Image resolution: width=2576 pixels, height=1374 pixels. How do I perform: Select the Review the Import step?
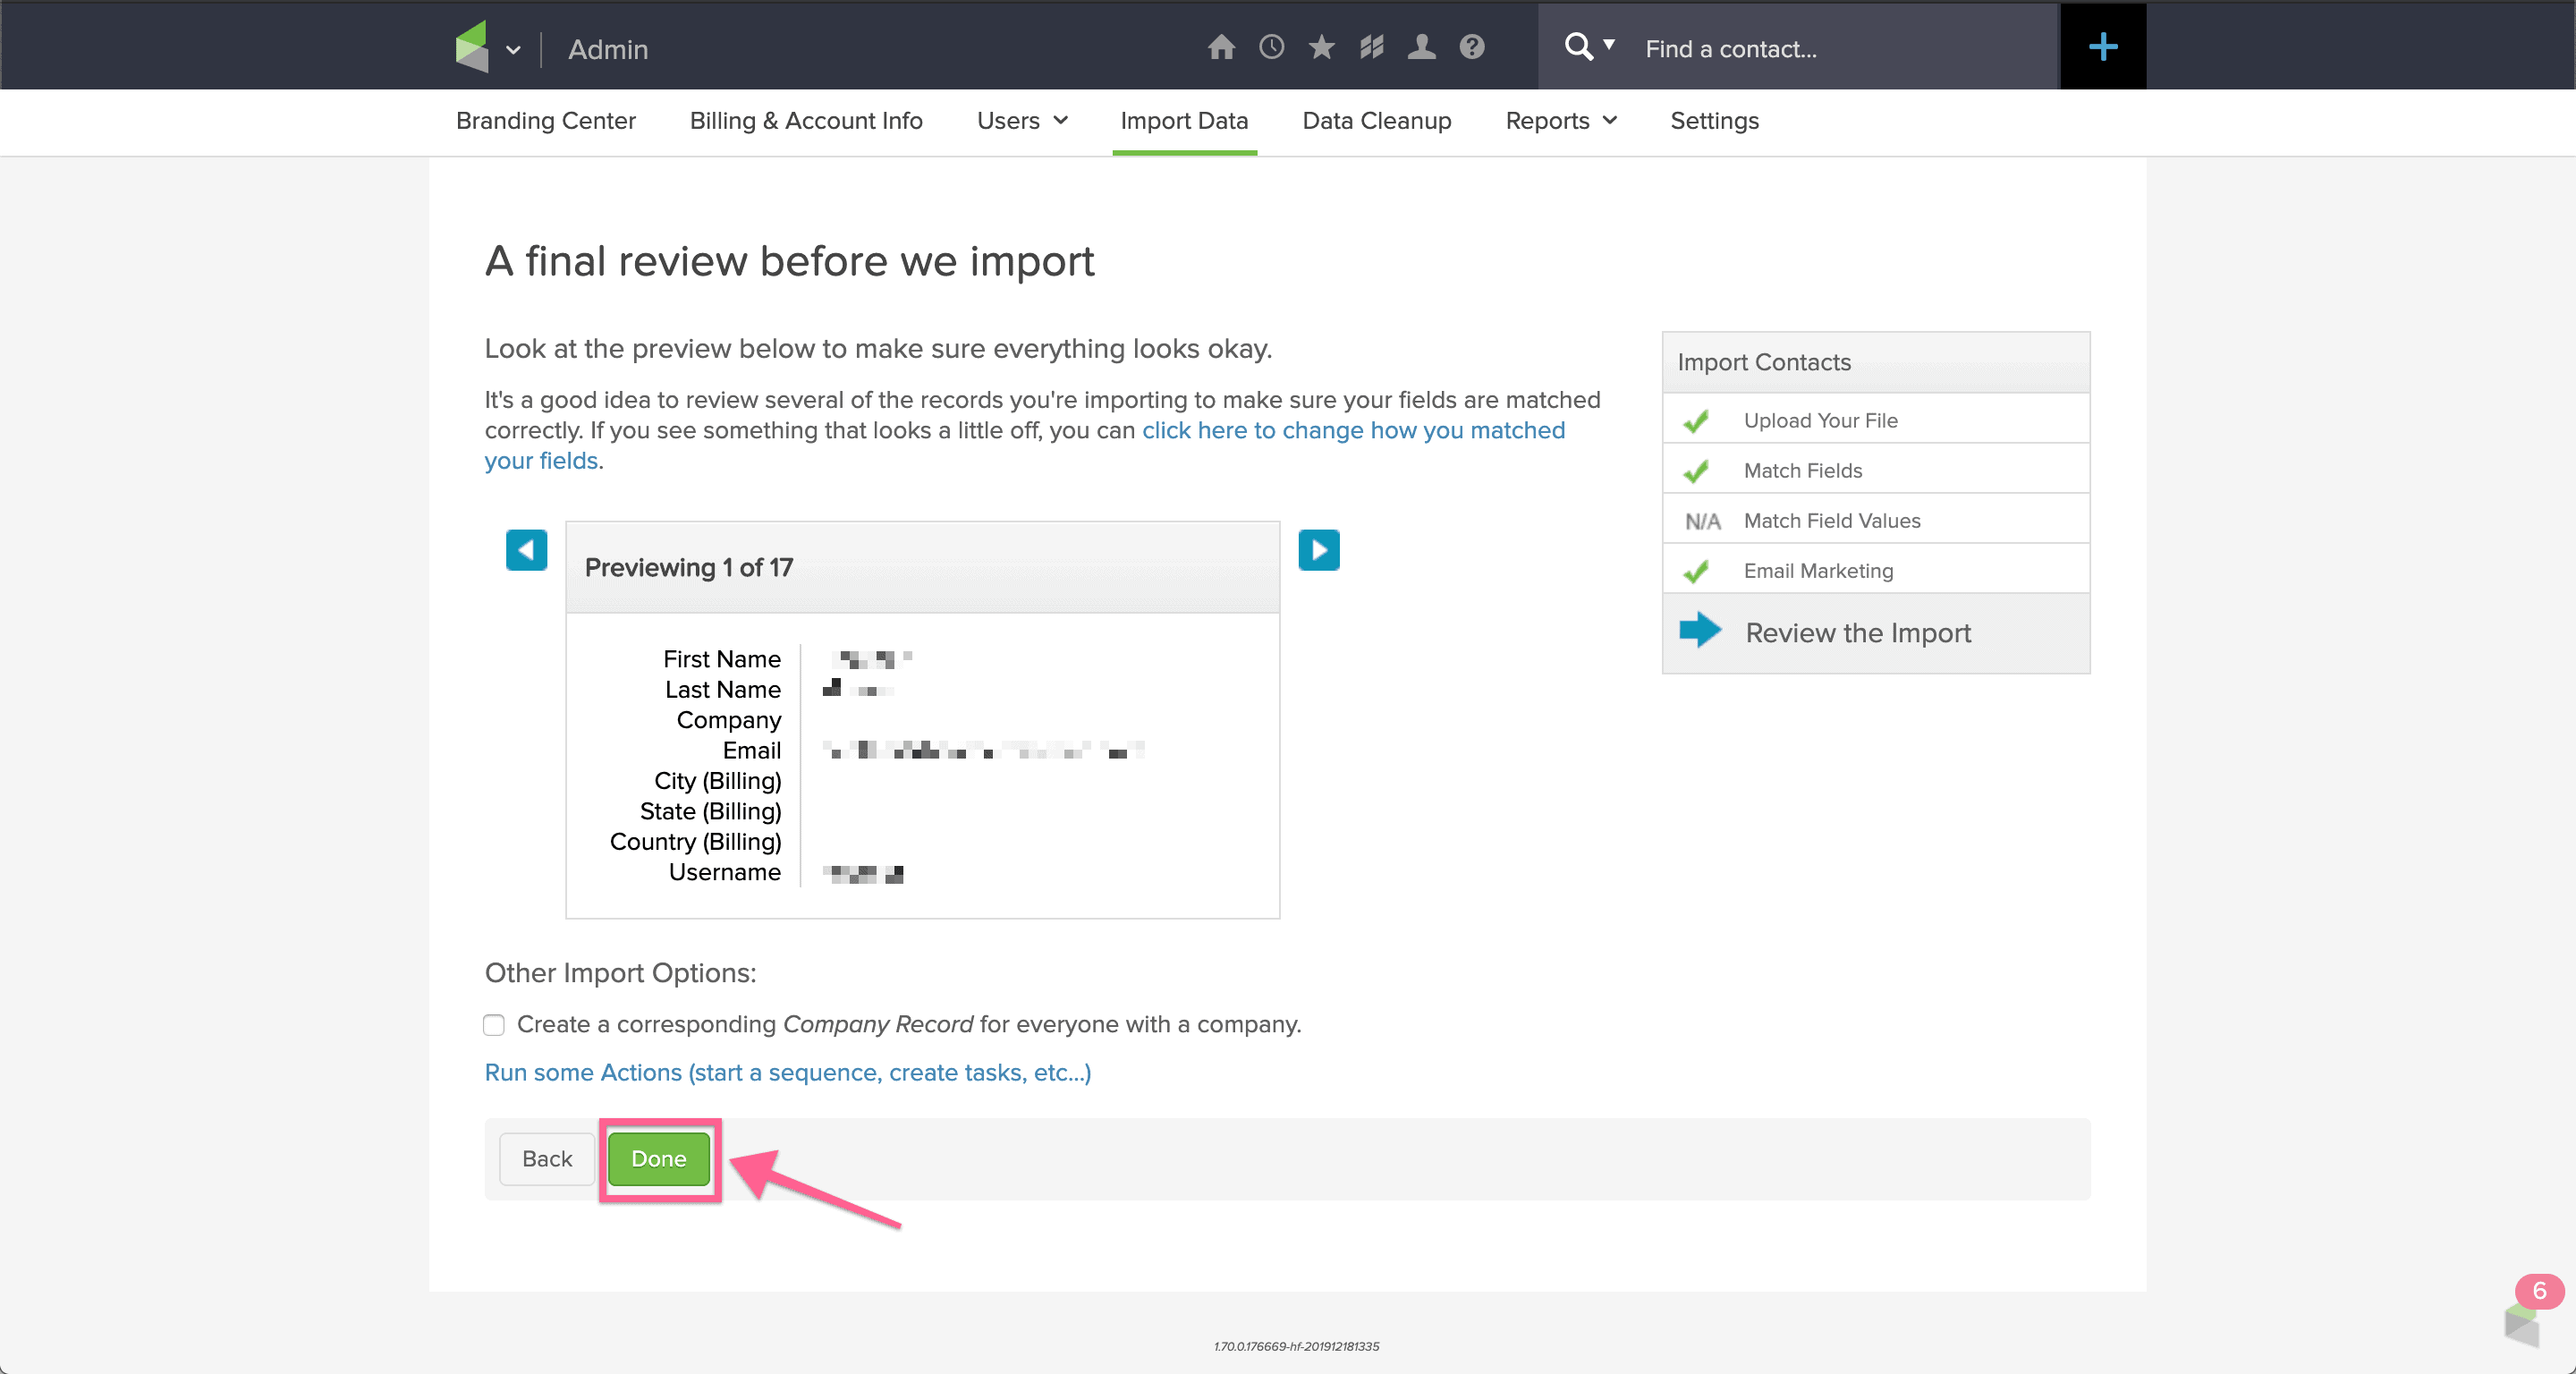tap(1876, 633)
